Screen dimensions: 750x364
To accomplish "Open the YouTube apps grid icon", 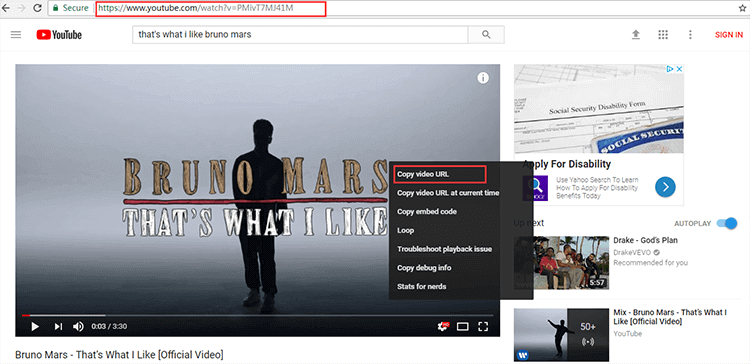I will [663, 35].
